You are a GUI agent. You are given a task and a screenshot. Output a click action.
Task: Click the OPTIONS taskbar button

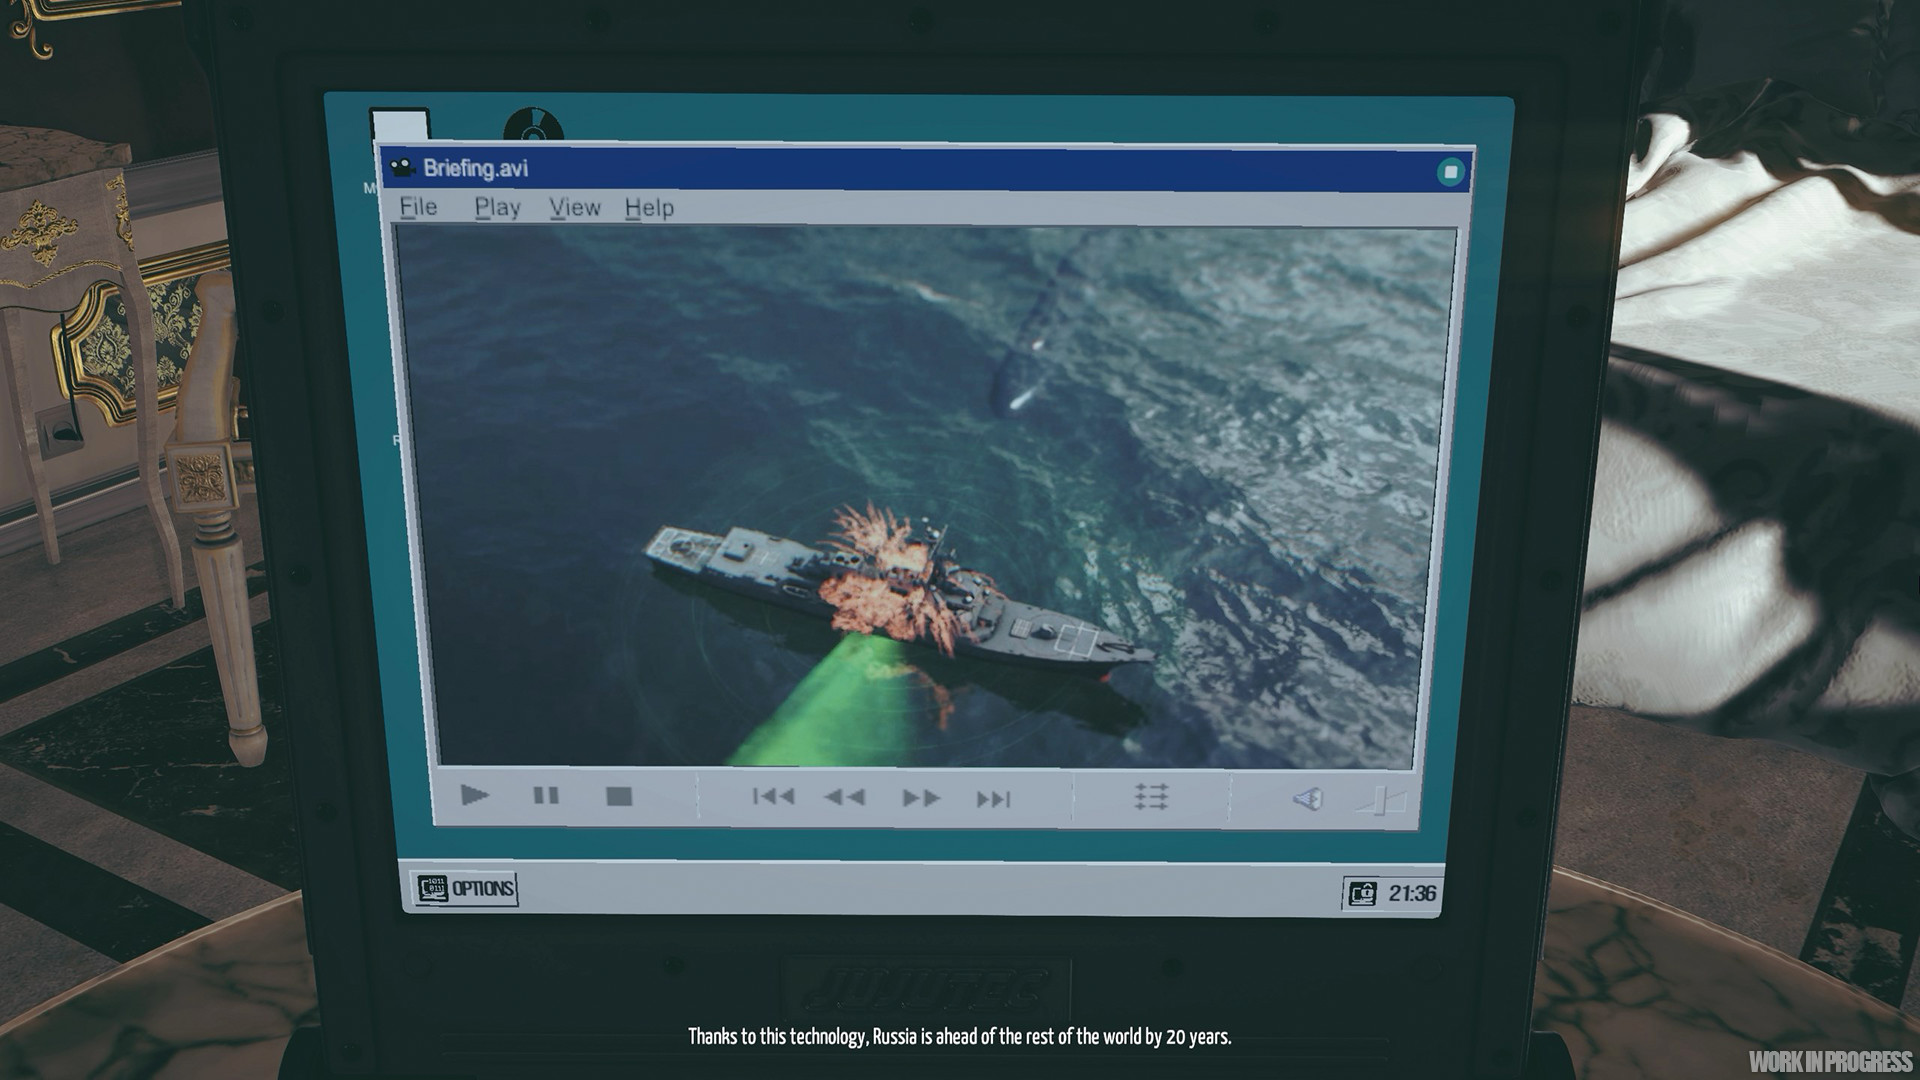[466, 888]
